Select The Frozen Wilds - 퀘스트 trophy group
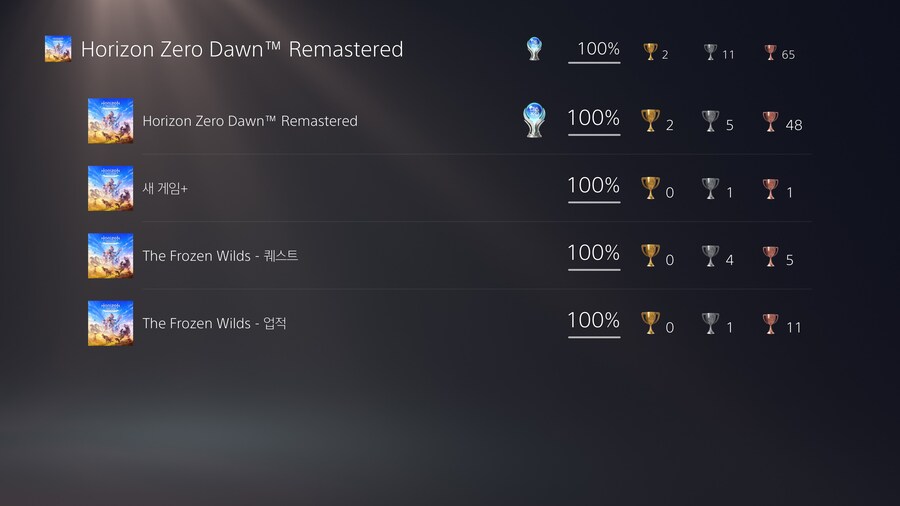900x506 pixels. click(220, 256)
